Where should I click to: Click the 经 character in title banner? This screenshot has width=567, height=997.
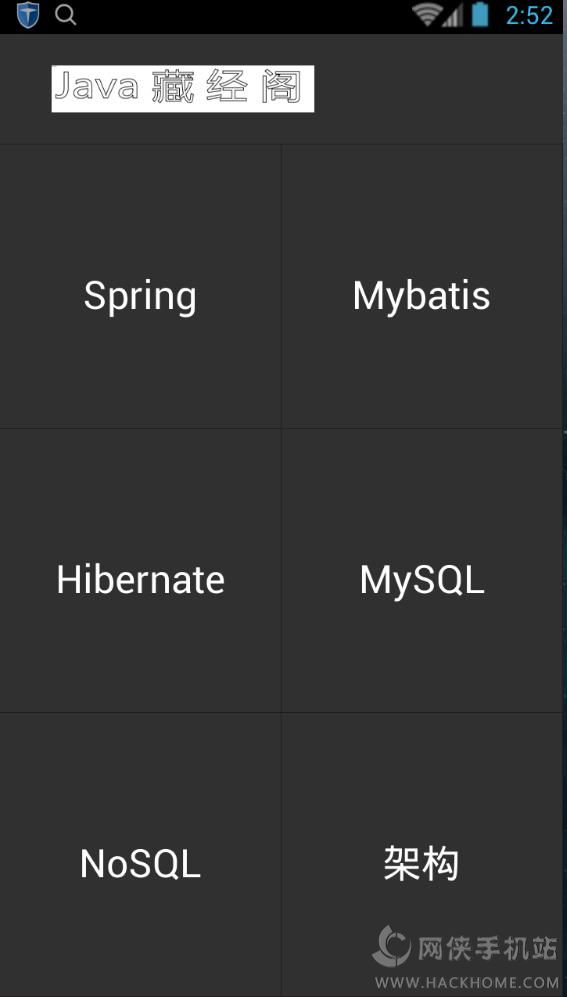point(228,86)
